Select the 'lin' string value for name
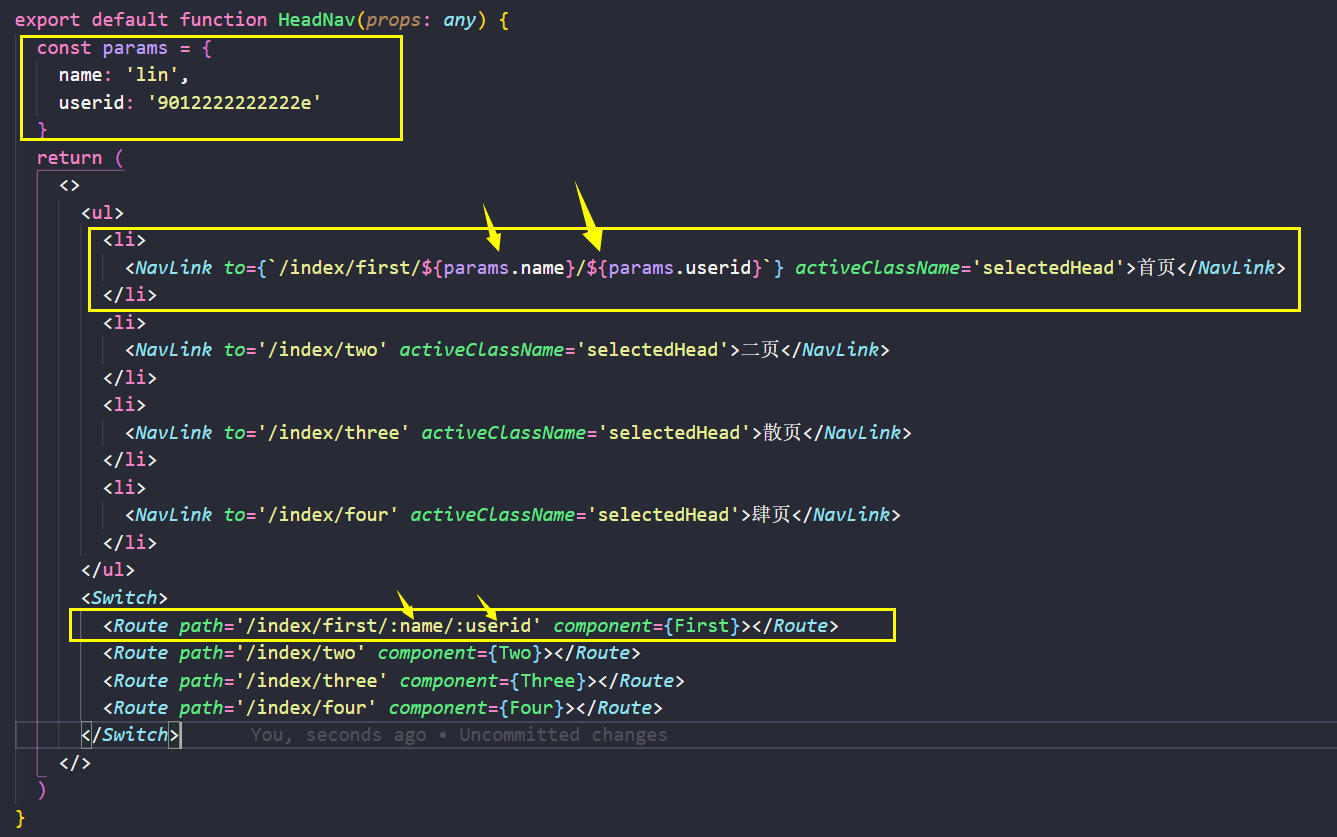Screen dimensions: 1337x837 152,74
